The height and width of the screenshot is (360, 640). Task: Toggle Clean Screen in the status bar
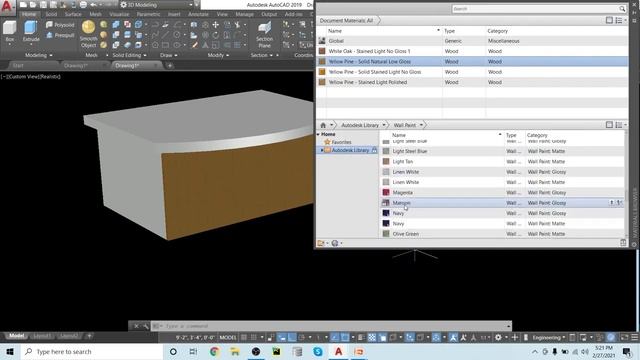click(624, 338)
